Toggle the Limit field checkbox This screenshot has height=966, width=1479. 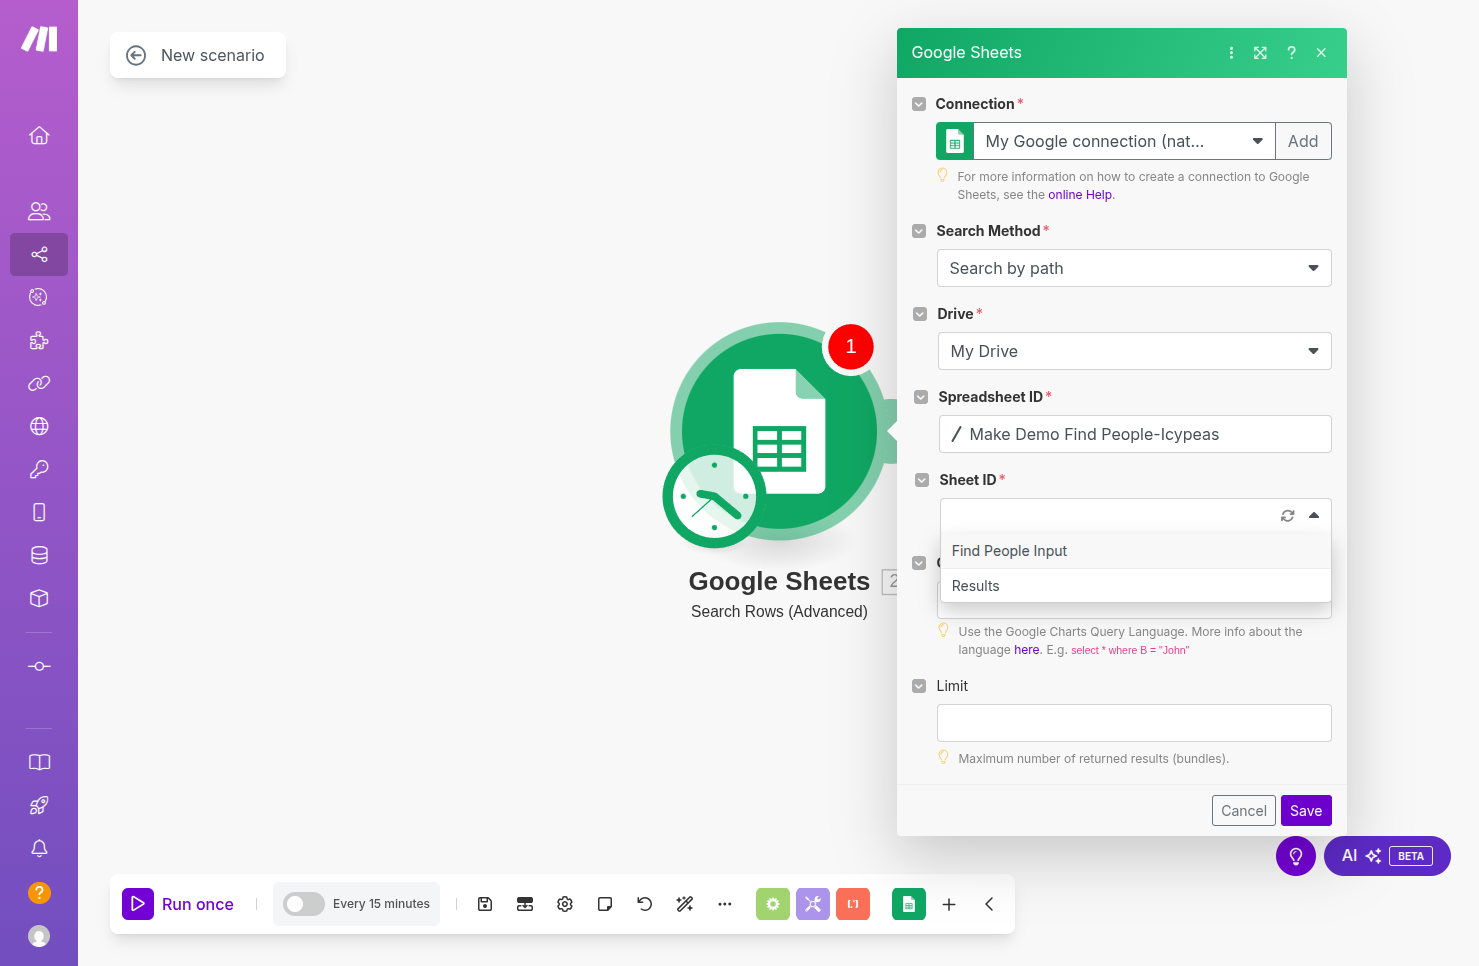click(x=919, y=686)
